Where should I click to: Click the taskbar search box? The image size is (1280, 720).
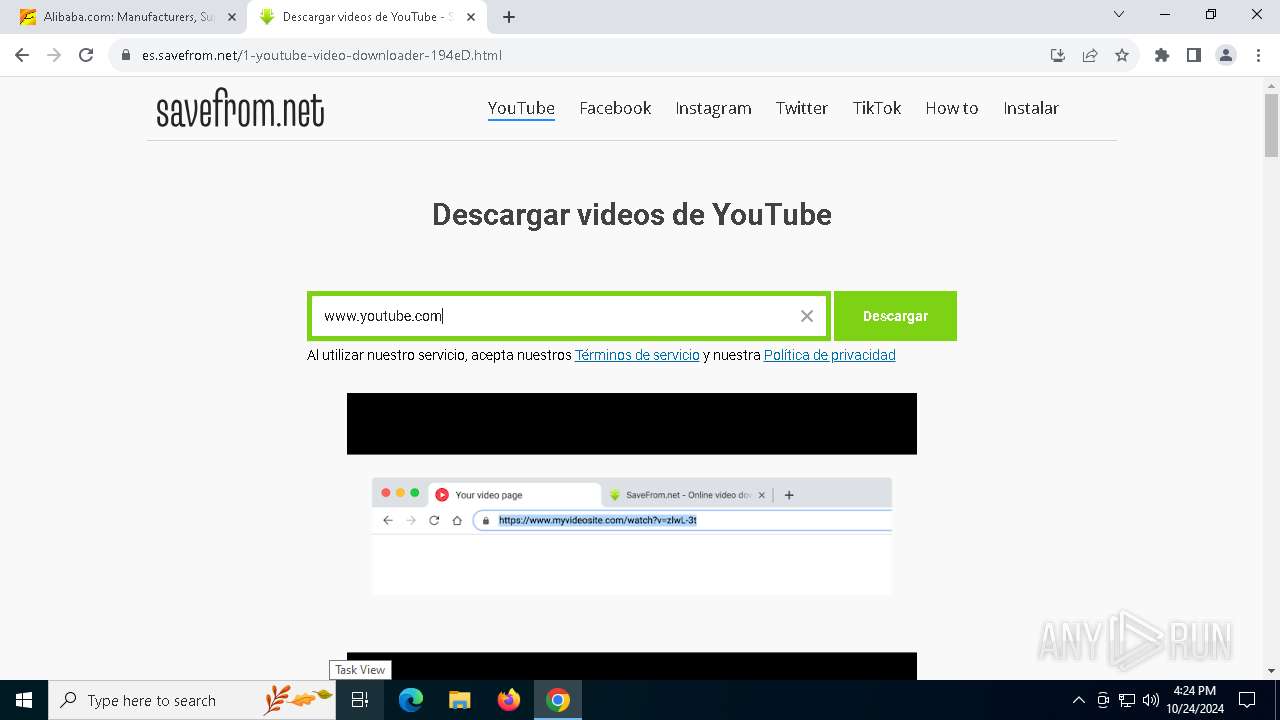tap(192, 700)
